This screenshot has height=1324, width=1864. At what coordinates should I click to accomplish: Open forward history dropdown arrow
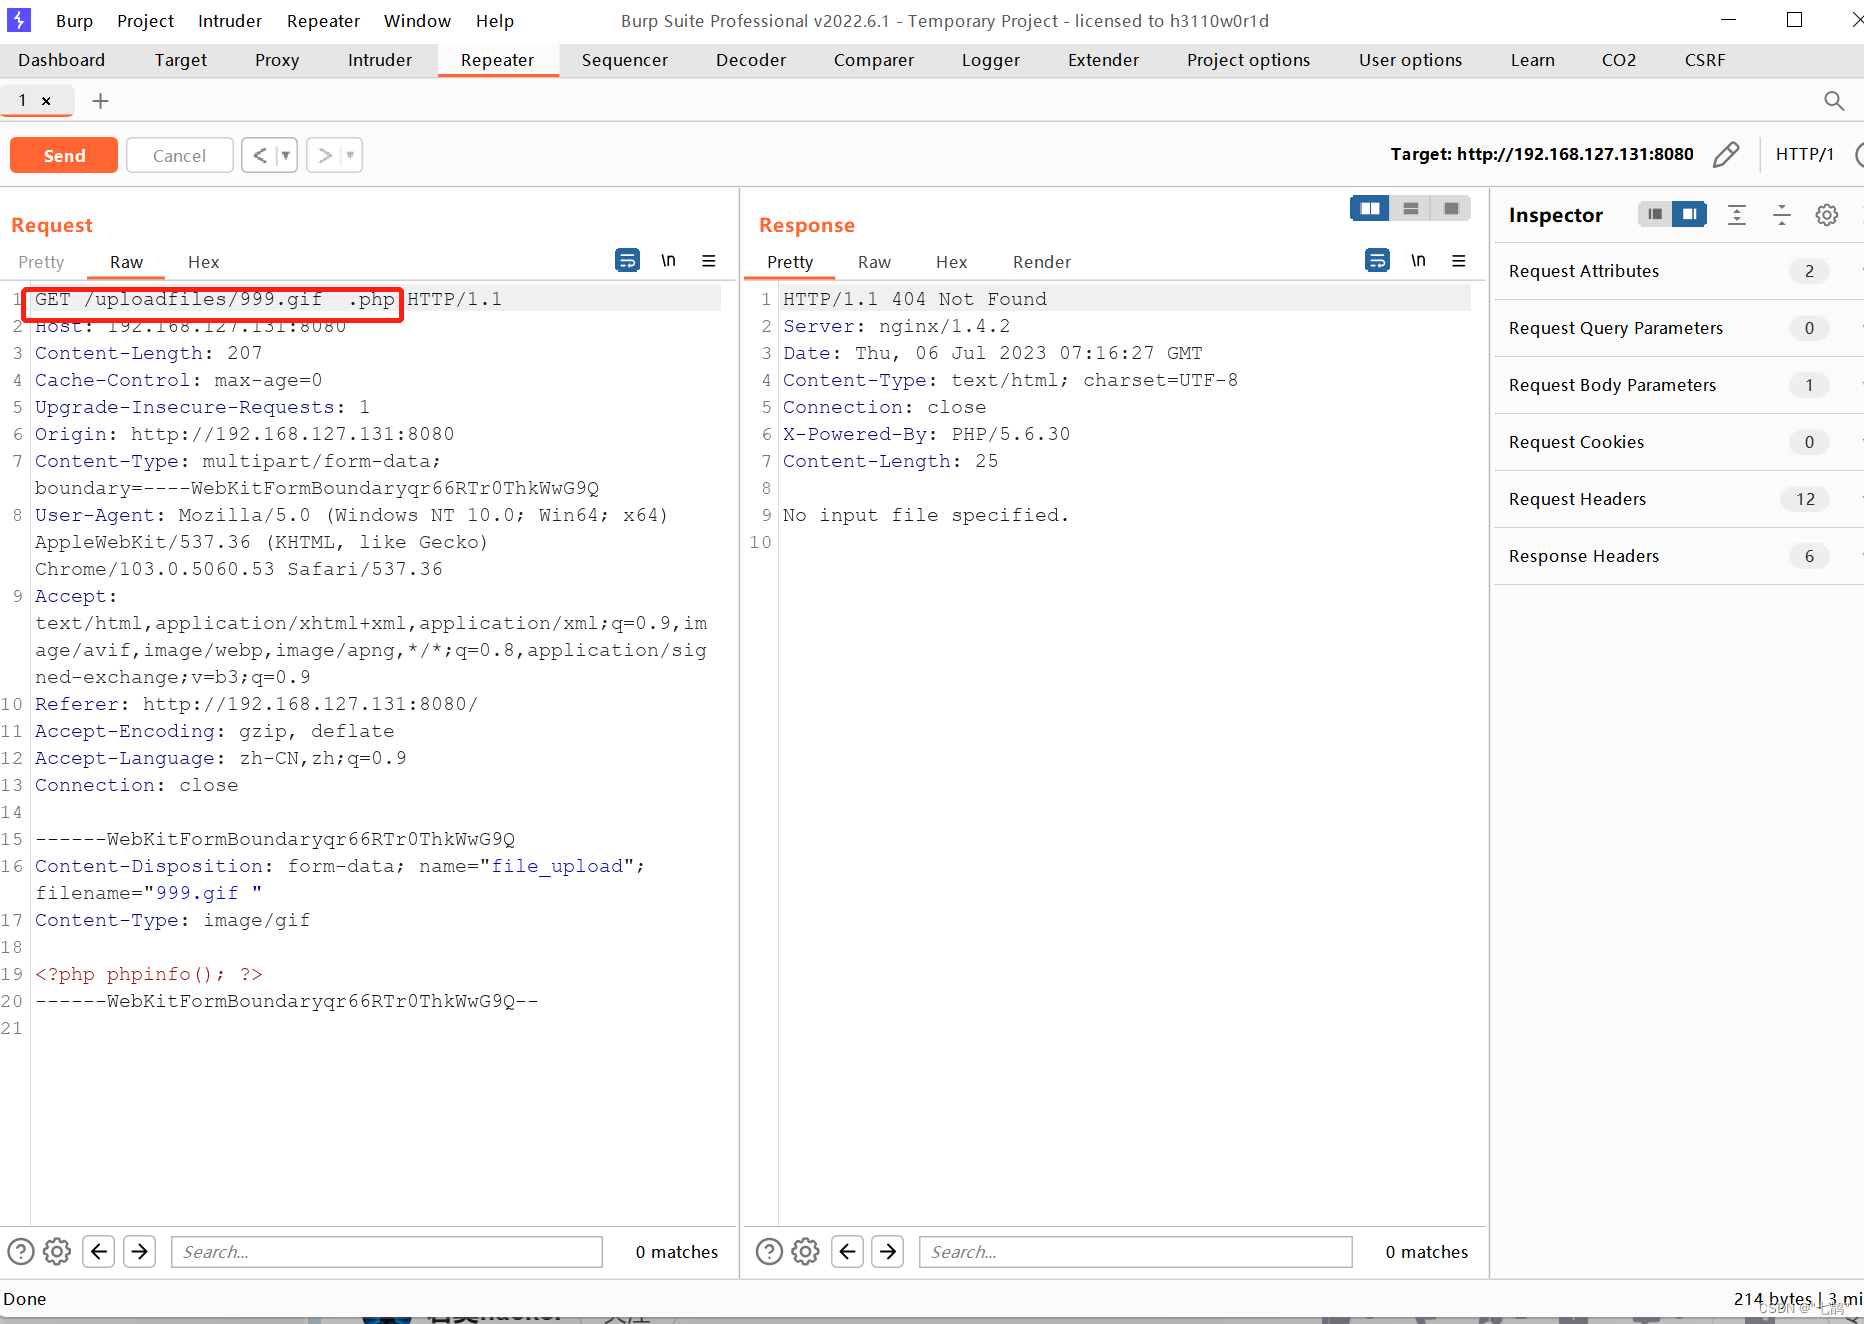click(350, 155)
